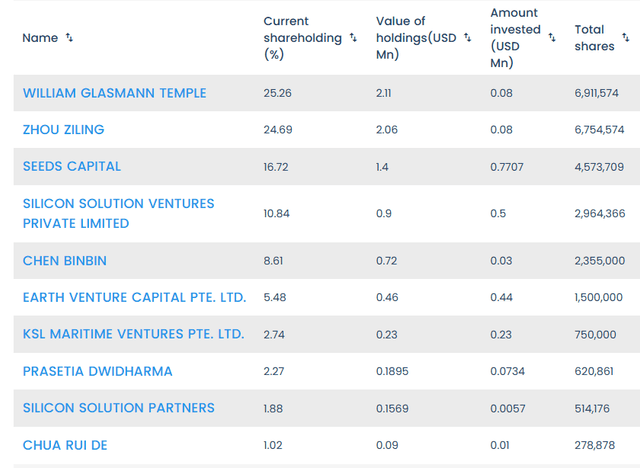Click the Amount invested (USD Mn) header label

click(515, 38)
